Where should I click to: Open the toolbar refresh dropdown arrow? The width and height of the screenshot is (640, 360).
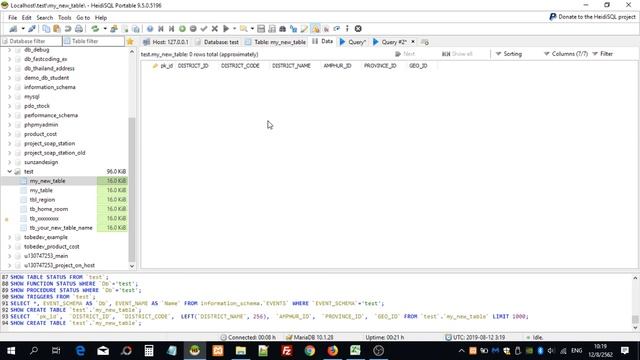pyautogui.click(x=105, y=29)
